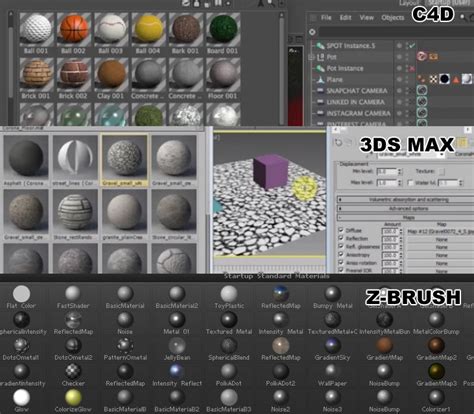Select the Bumpy Metal material icon

coord(332,294)
